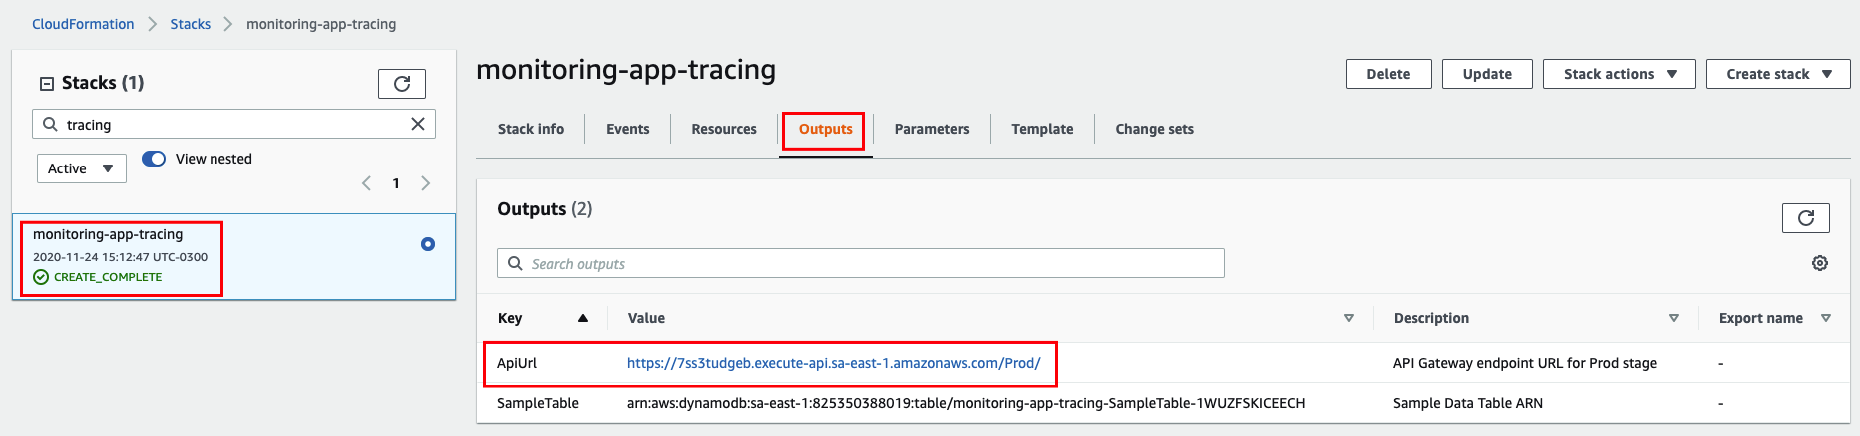
Task: Refresh the Outputs table
Action: click(x=1806, y=218)
